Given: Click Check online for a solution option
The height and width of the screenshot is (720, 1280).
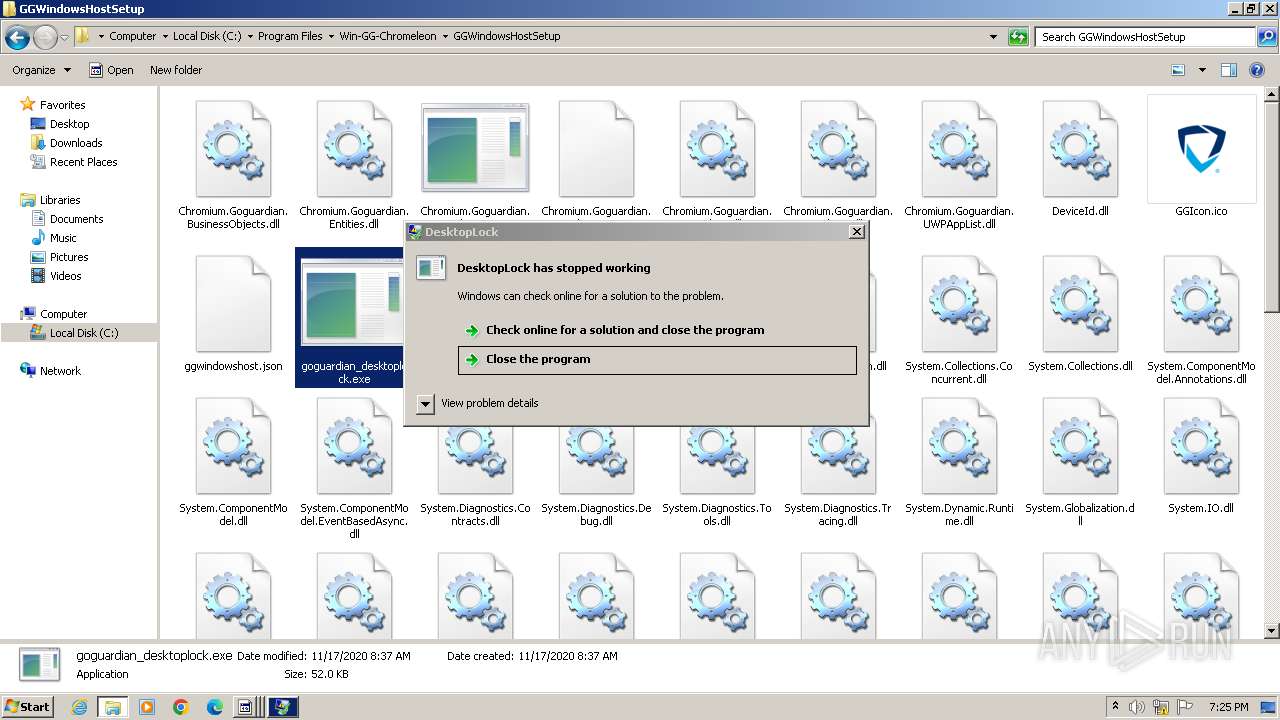Looking at the screenshot, I should pyautogui.click(x=657, y=330).
